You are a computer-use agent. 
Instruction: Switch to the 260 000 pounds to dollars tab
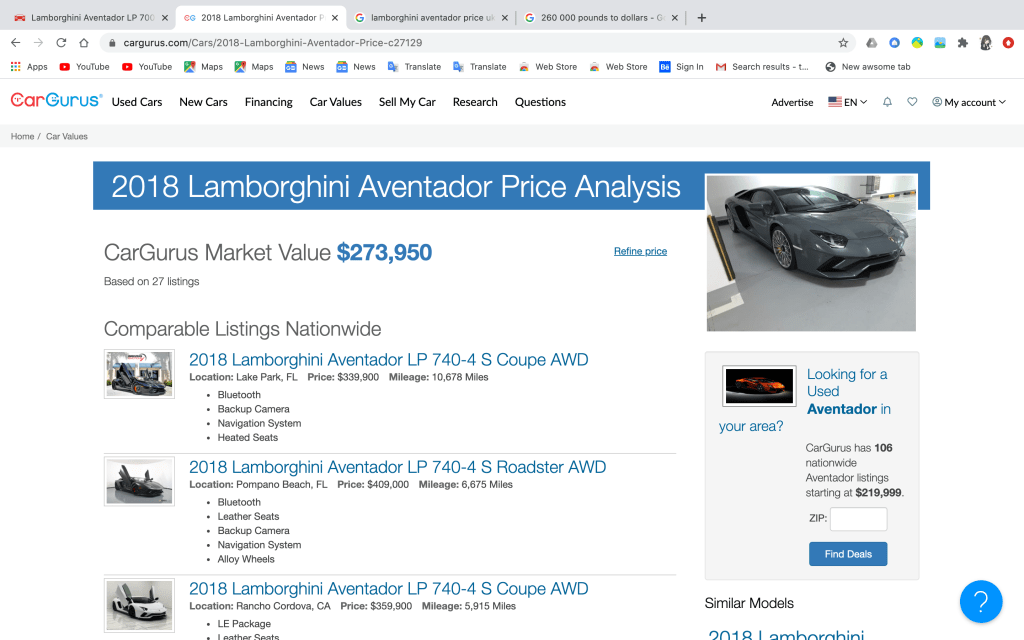[x=601, y=18]
